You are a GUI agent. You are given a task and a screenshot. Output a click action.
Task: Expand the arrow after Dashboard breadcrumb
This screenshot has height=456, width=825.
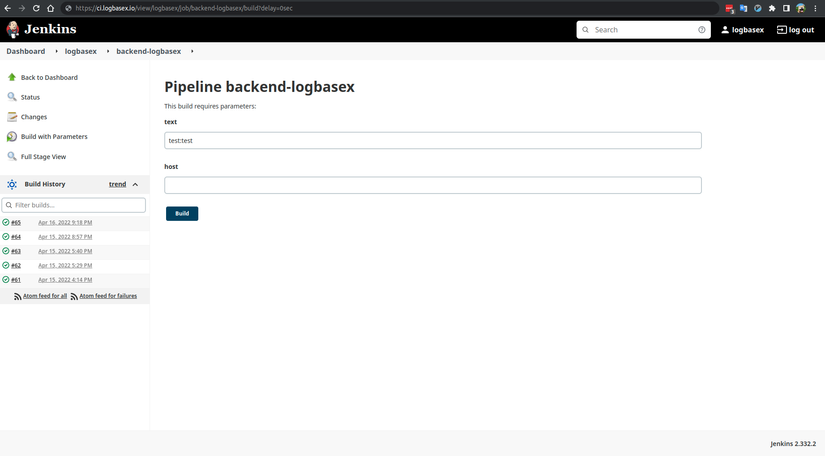coord(56,51)
